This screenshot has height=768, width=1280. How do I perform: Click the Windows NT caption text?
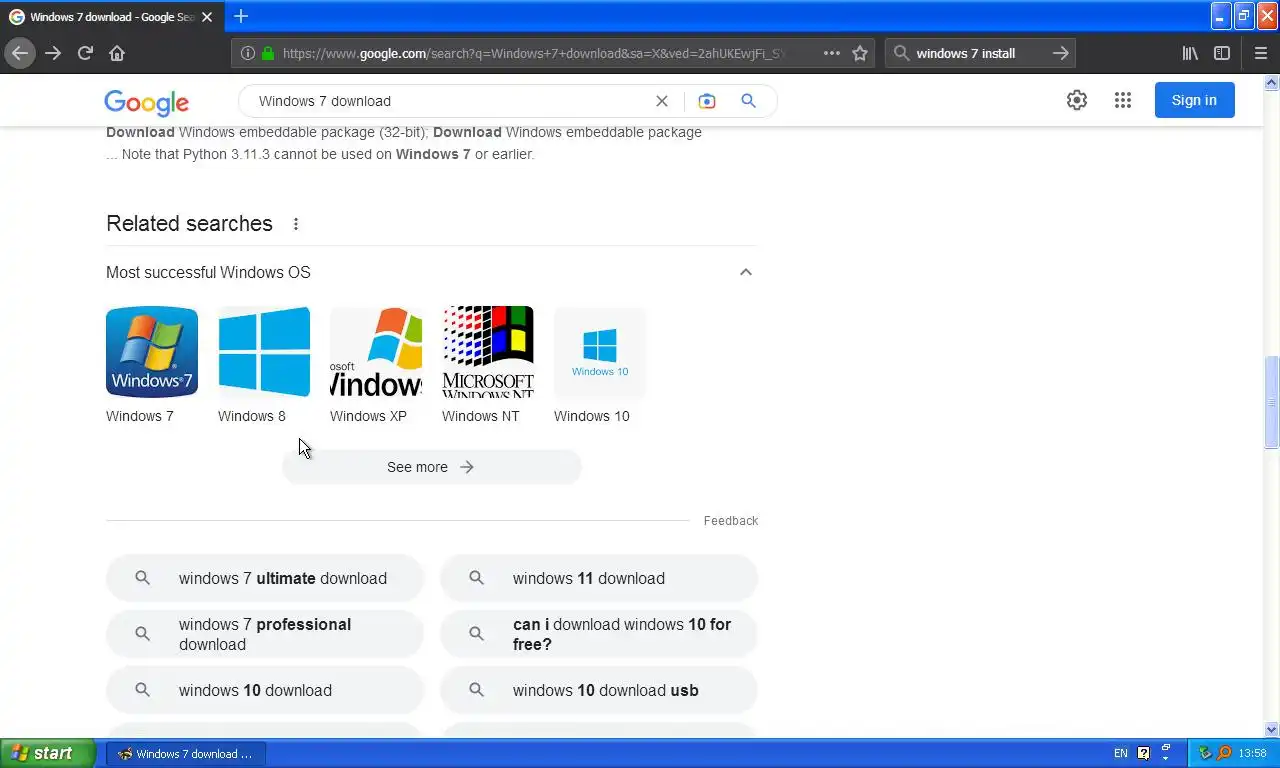[x=480, y=416]
